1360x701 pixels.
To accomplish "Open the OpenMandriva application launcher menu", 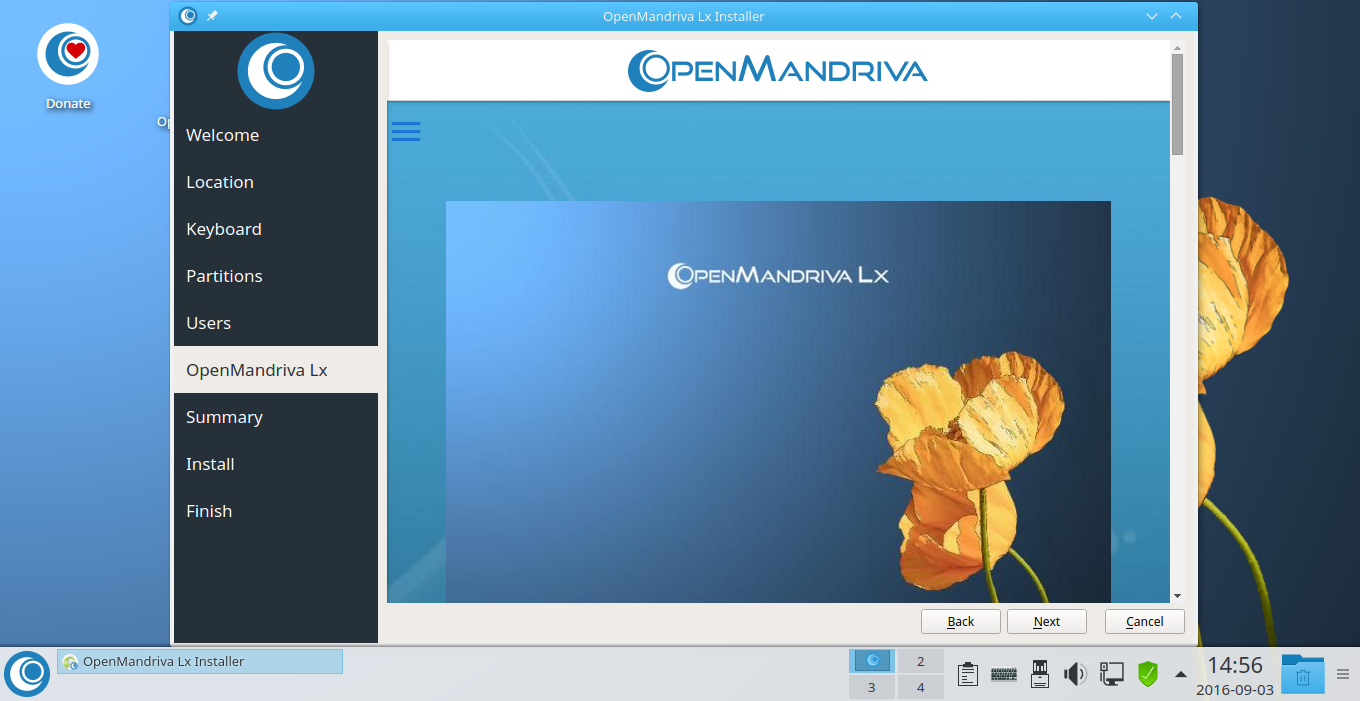I will [27, 673].
